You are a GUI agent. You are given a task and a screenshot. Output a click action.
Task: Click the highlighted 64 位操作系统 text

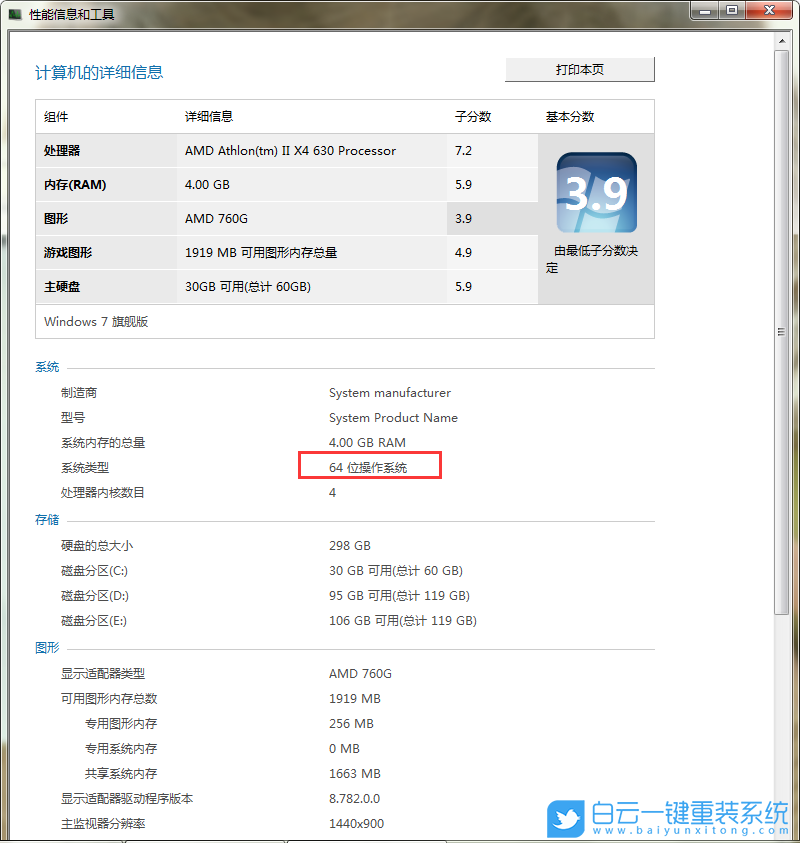pos(368,467)
